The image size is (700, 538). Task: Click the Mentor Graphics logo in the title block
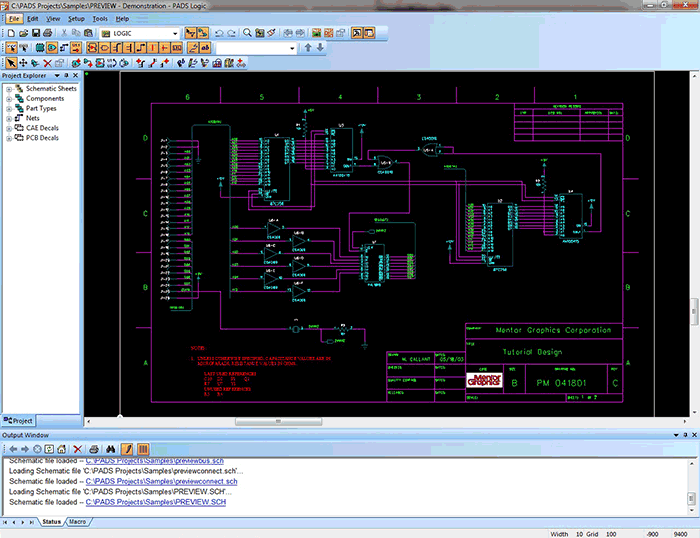click(484, 380)
